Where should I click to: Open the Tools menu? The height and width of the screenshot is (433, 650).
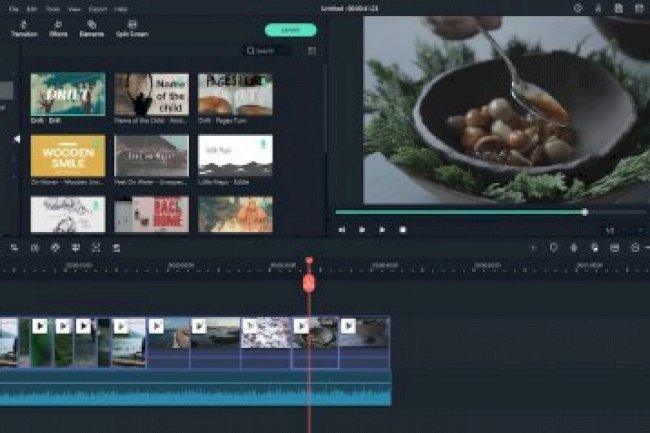[52, 9]
